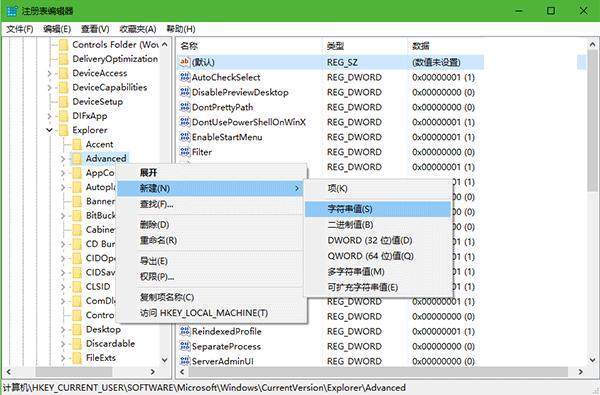Open the 帮助(H) menu
Viewport: 600px width, 395px height.
point(181,29)
